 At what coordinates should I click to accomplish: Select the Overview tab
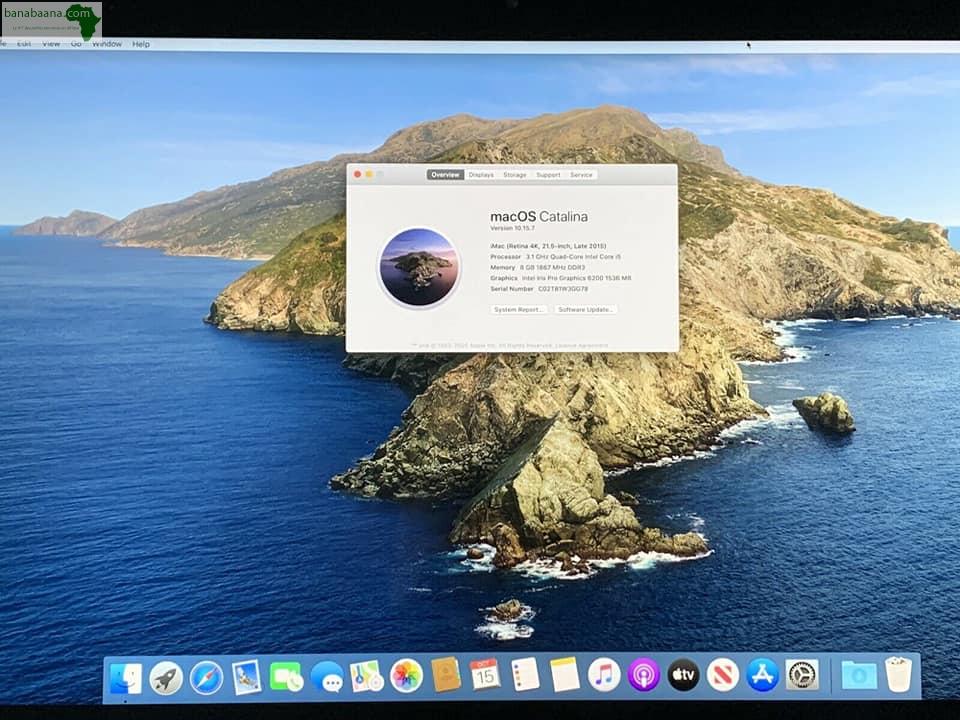coord(445,174)
